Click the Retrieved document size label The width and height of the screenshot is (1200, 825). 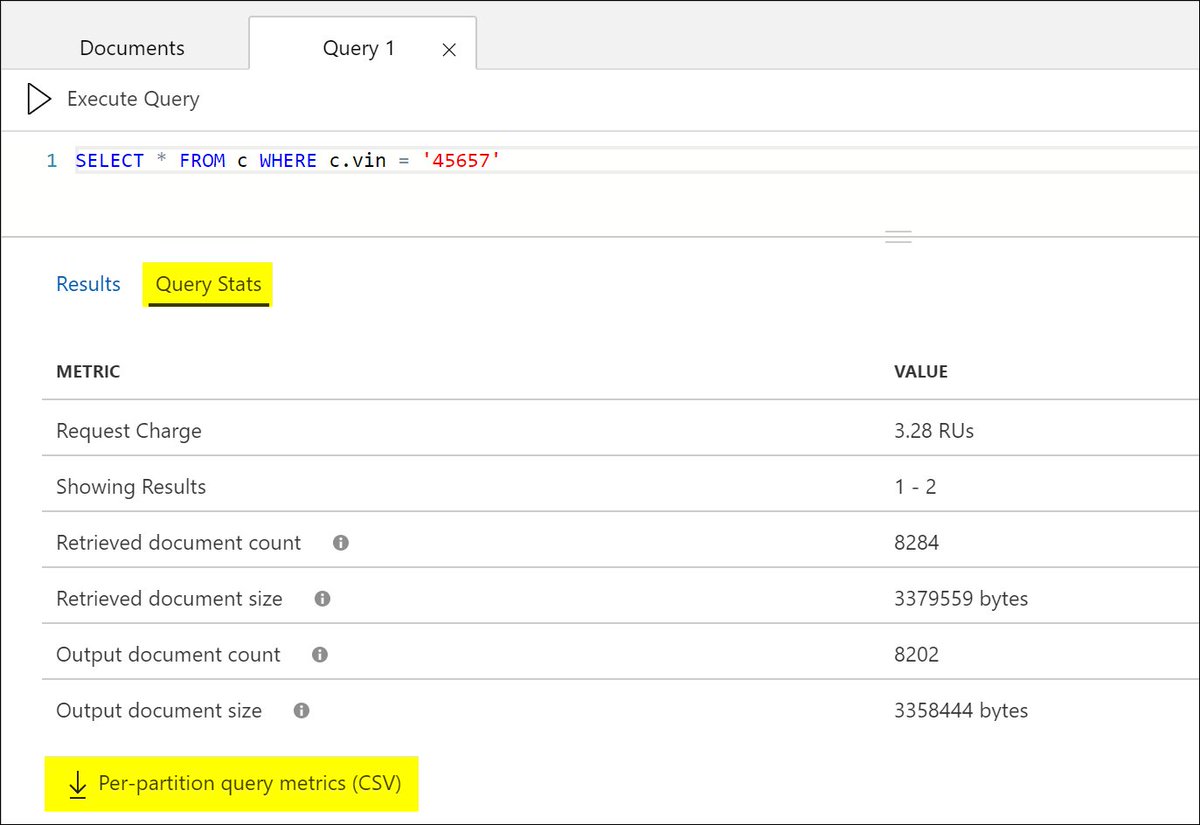tap(170, 599)
